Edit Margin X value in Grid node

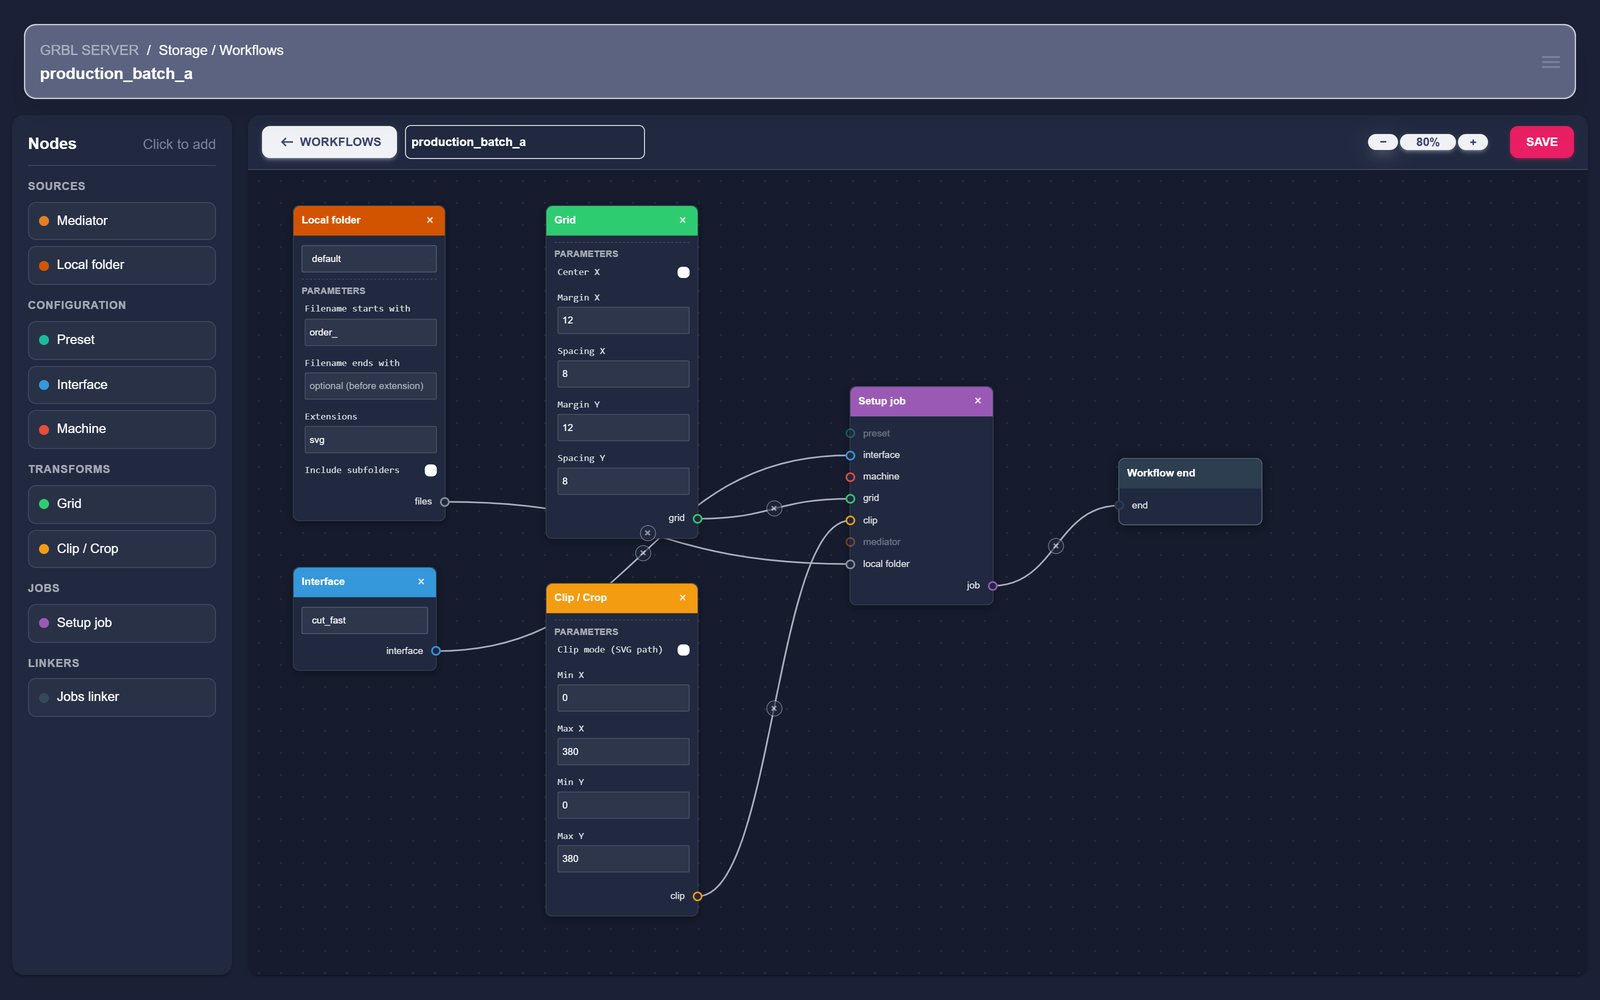pos(623,320)
